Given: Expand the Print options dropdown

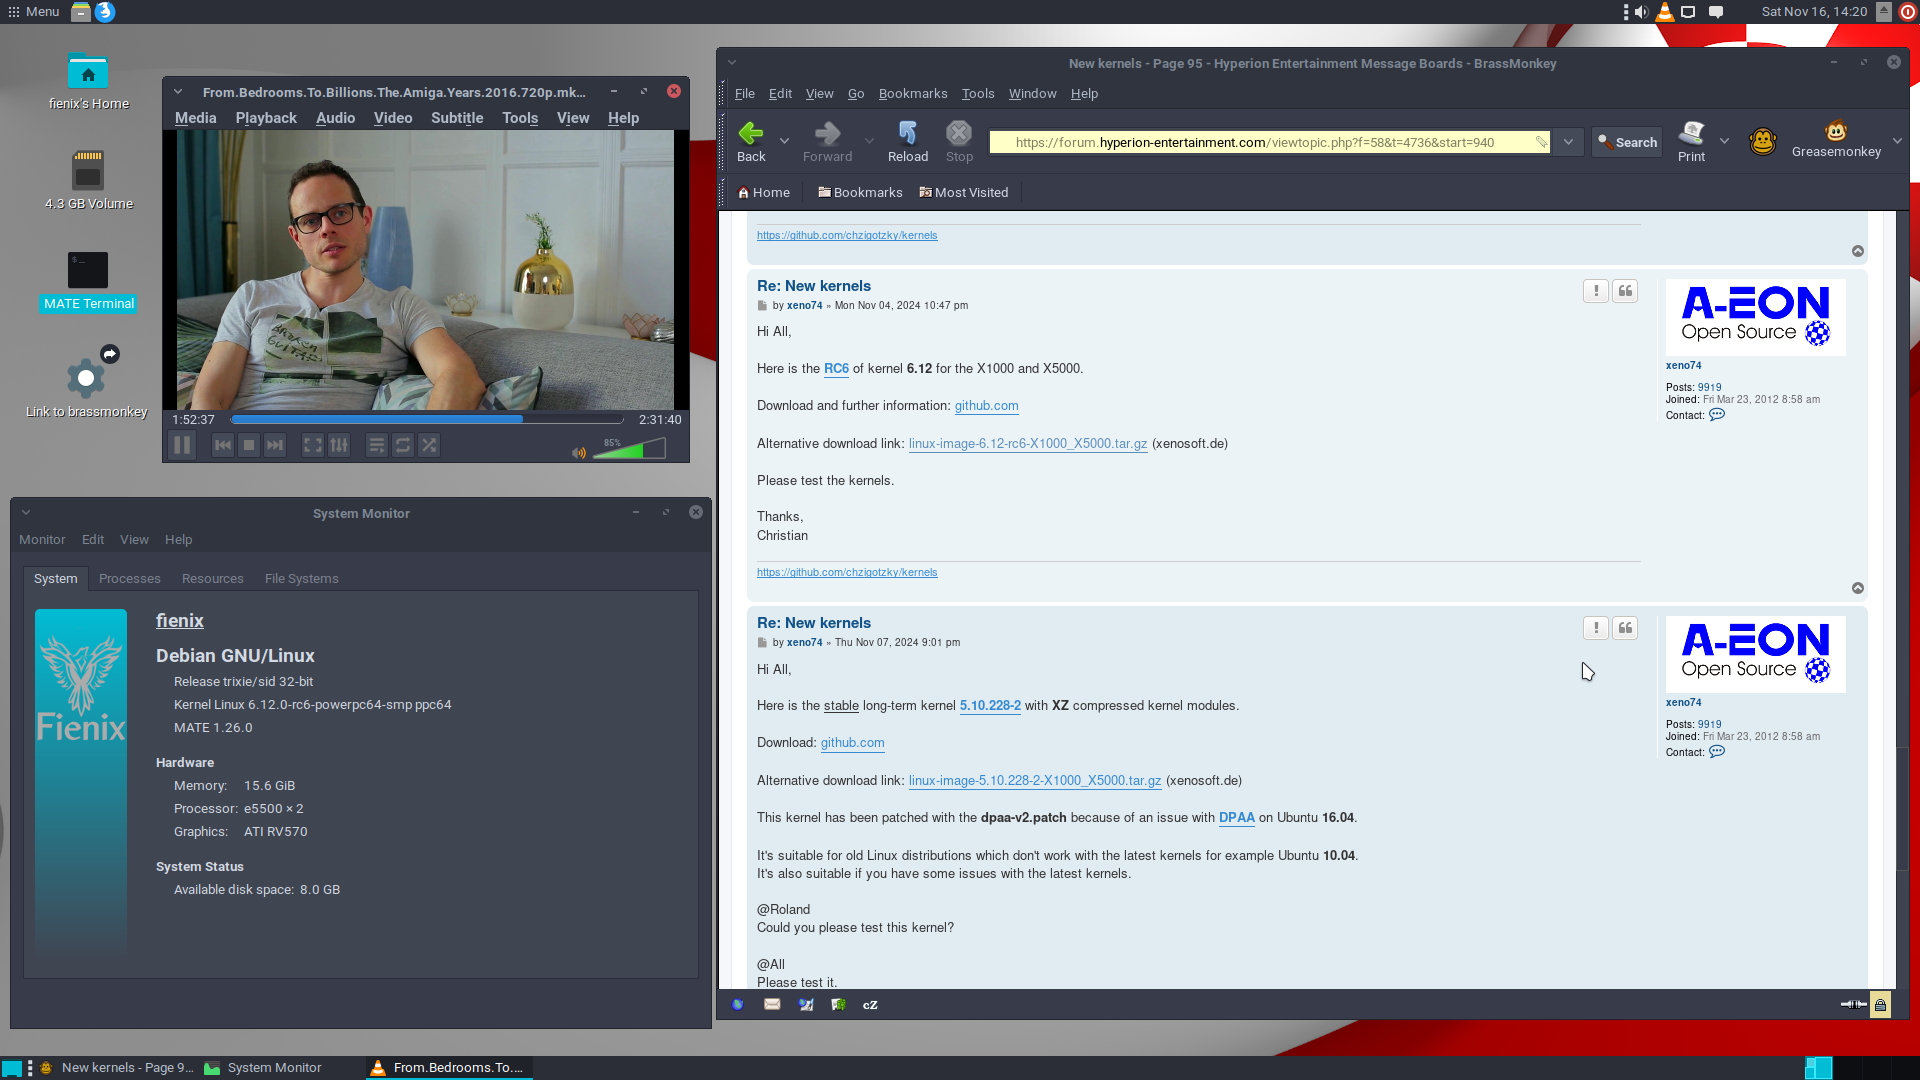Looking at the screenshot, I should click(1724, 141).
